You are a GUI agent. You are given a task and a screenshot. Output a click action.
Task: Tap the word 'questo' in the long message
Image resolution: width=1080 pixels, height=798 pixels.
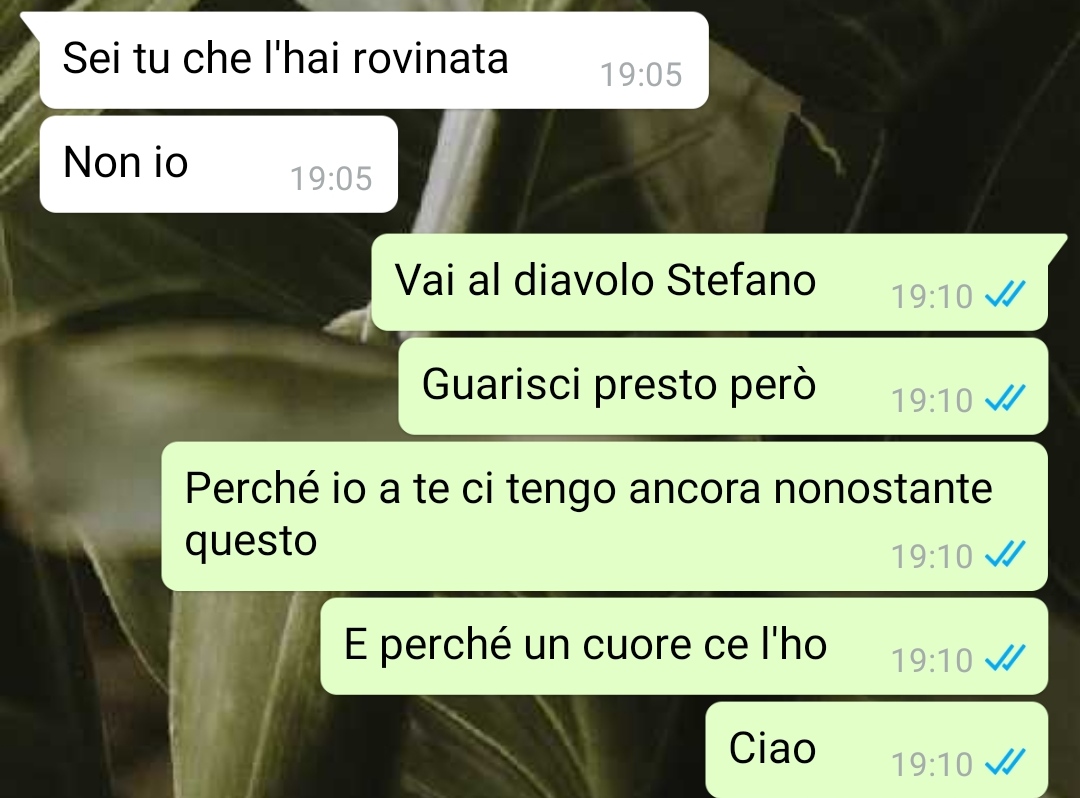251,542
